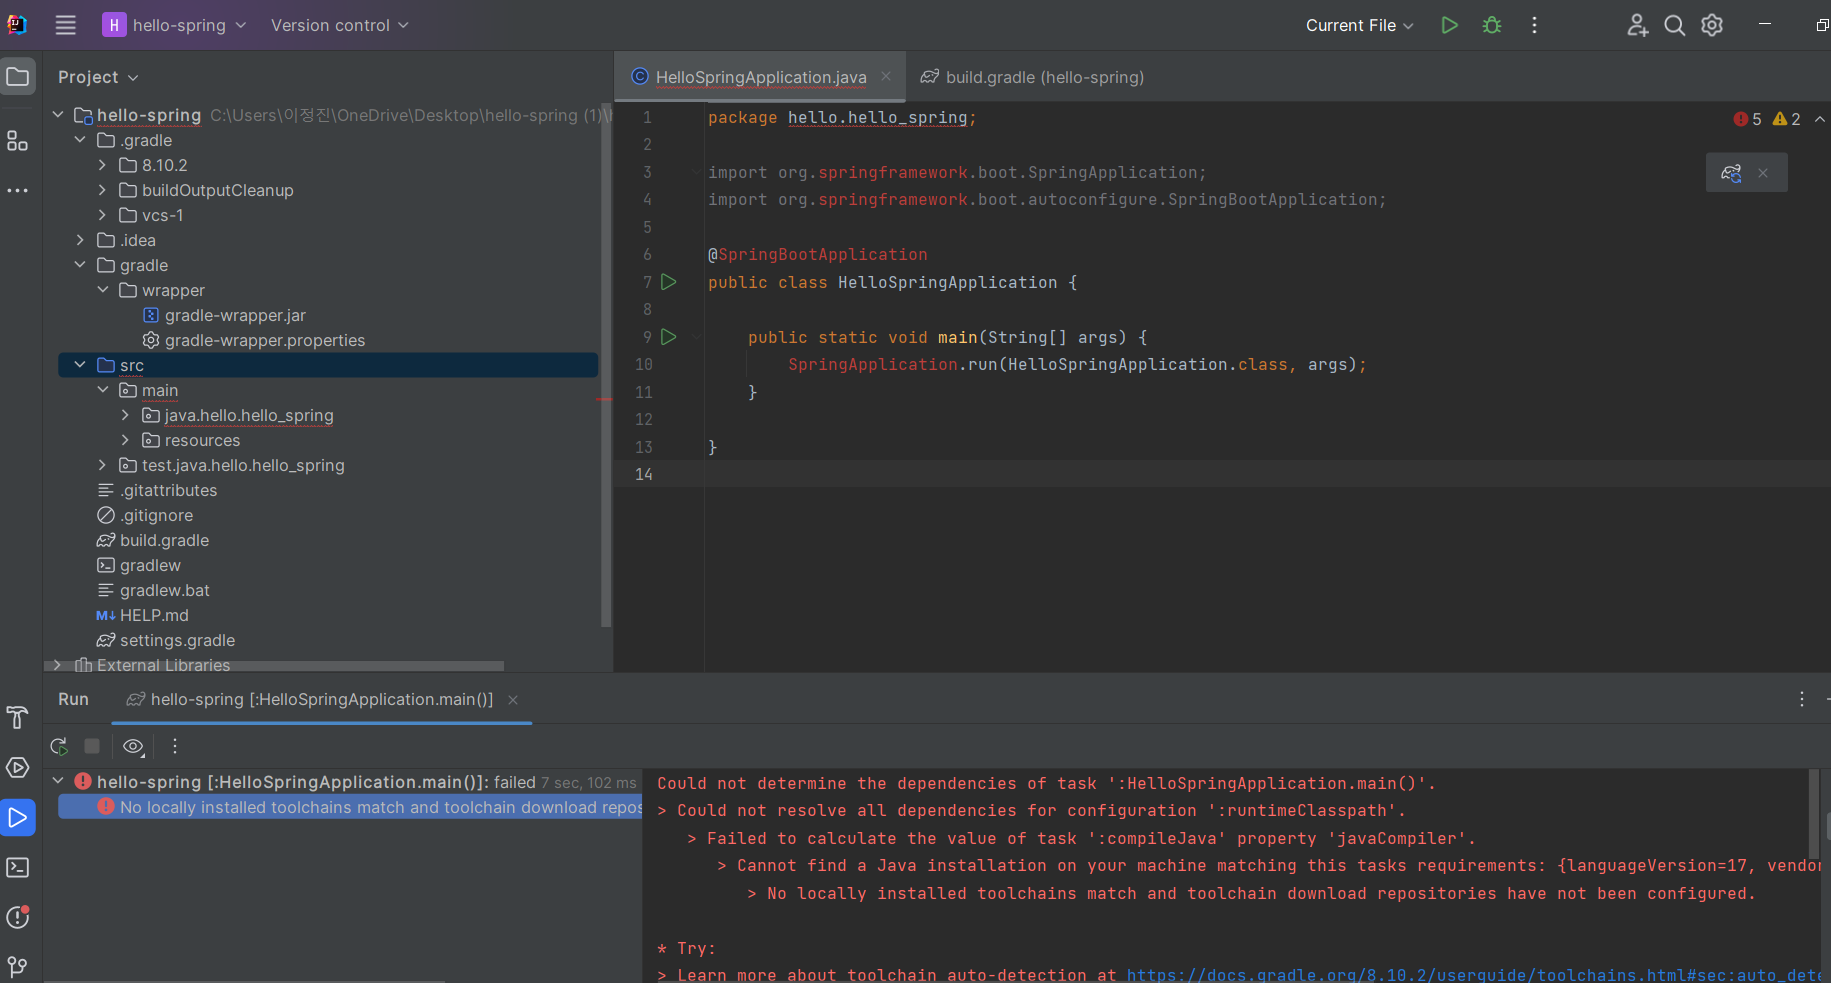Click the run gutter icon beside the main method
Image resolution: width=1831 pixels, height=983 pixels.
(x=669, y=337)
